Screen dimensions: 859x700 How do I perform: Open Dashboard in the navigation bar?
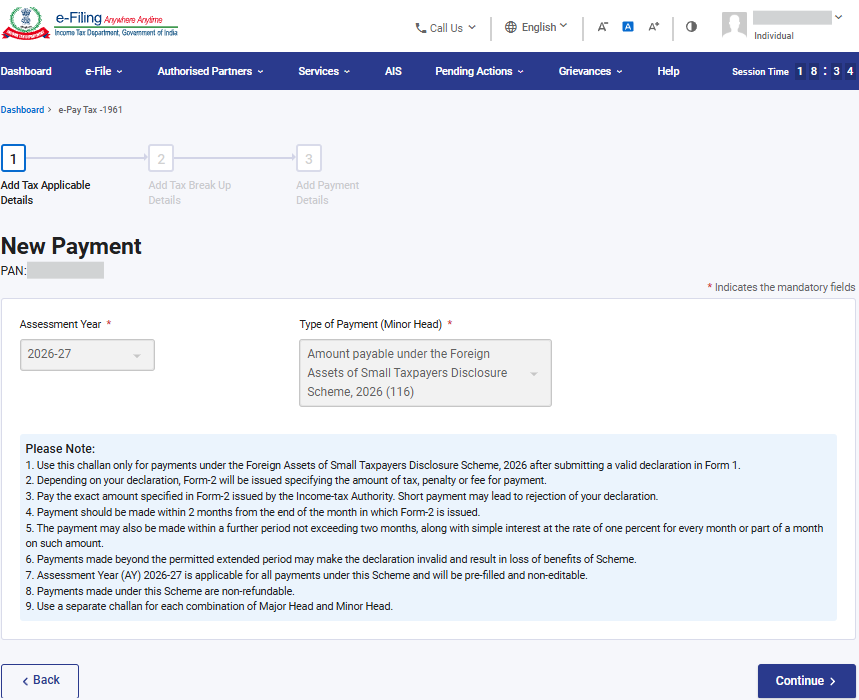[26, 71]
